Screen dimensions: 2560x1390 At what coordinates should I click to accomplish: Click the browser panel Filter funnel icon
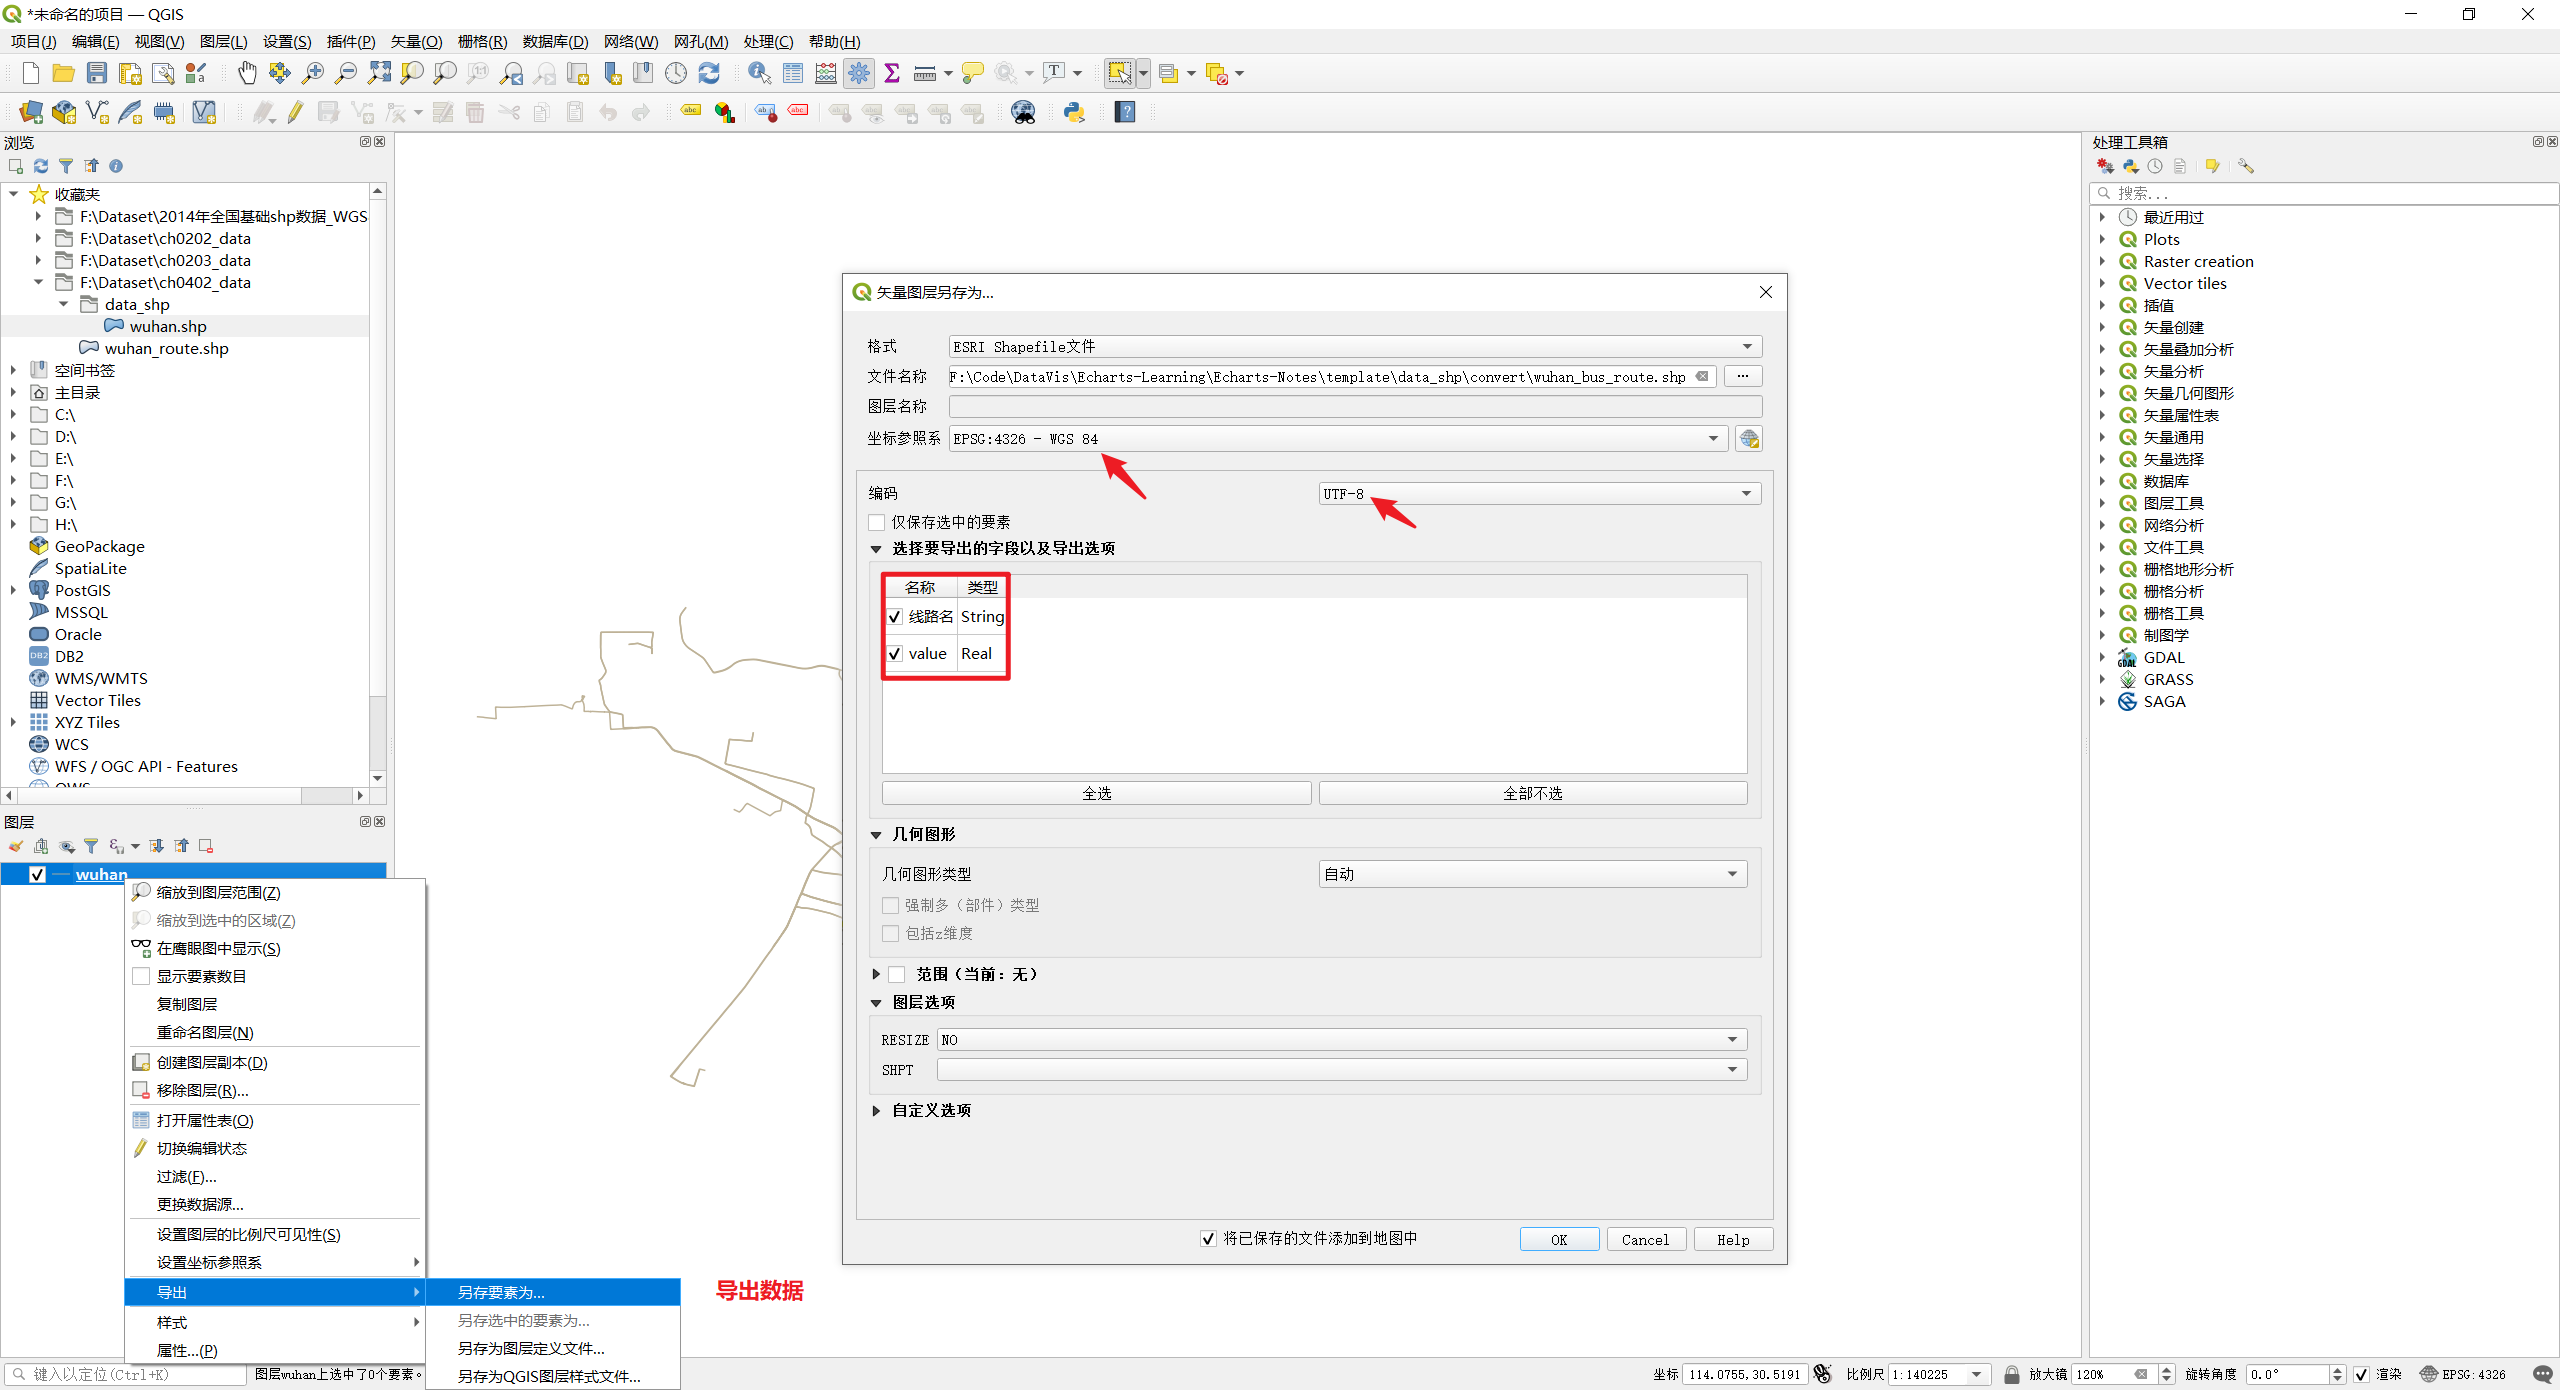(66, 166)
